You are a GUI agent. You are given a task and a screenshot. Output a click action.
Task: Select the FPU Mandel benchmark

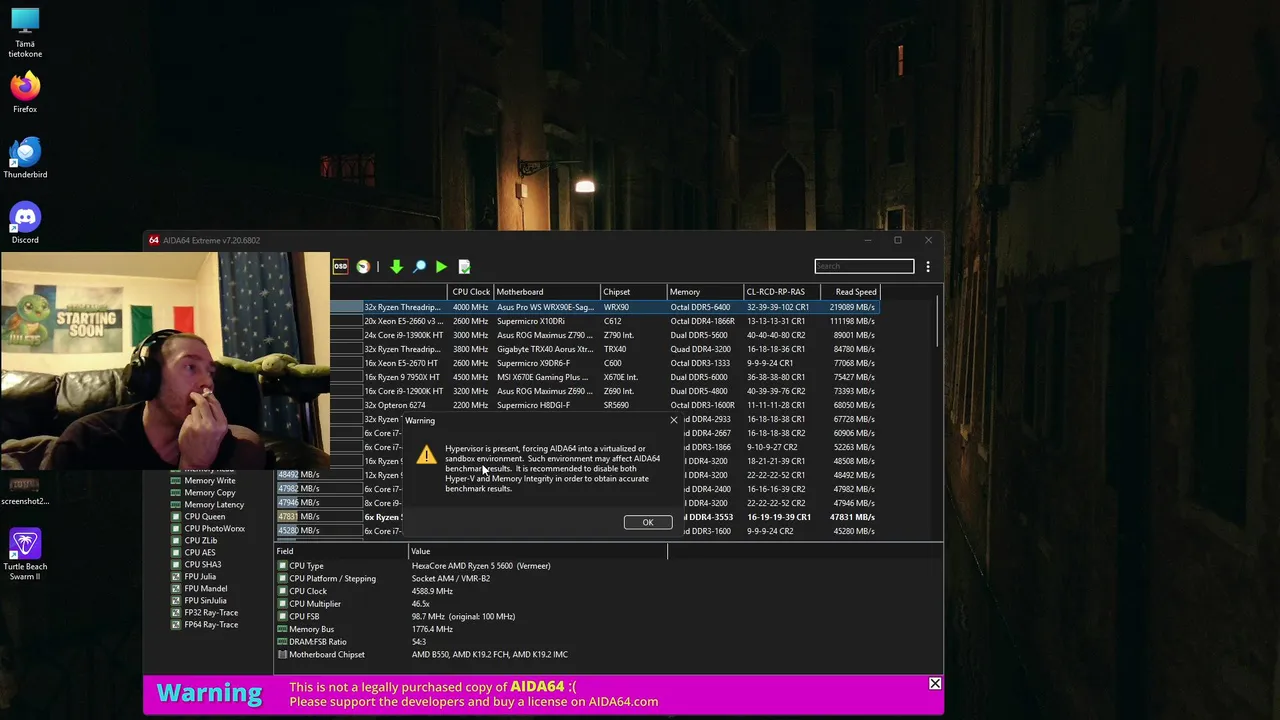(x=205, y=589)
